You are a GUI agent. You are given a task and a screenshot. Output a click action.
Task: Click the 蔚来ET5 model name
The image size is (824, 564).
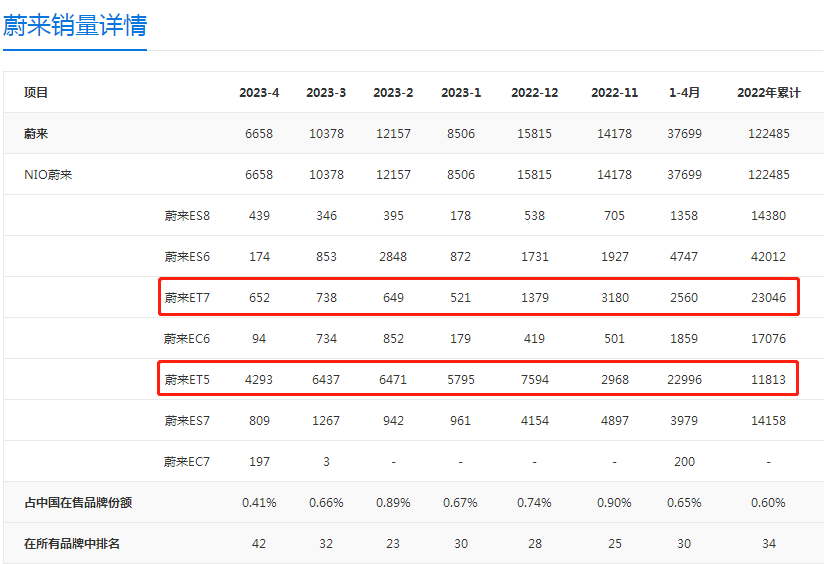pyautogui.click(x=187, y=380)
